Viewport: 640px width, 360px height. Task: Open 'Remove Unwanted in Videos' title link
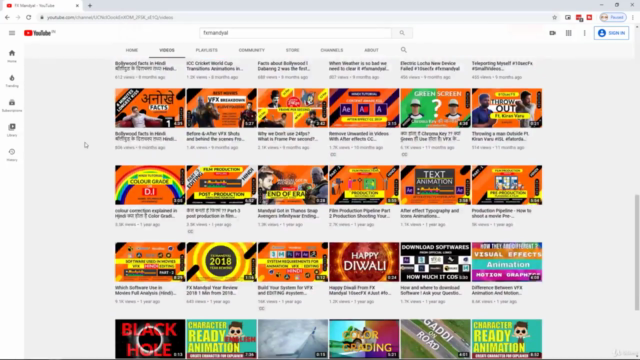[x=359, y=136]
